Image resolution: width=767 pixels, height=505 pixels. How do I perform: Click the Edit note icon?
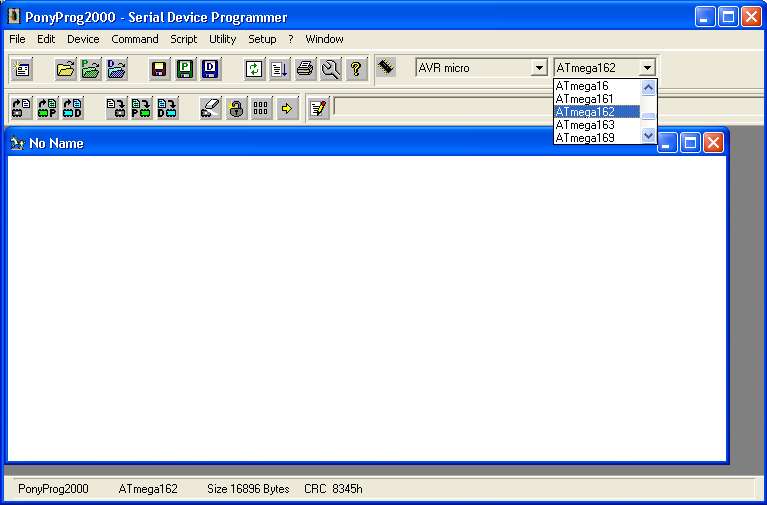[318, 108]
